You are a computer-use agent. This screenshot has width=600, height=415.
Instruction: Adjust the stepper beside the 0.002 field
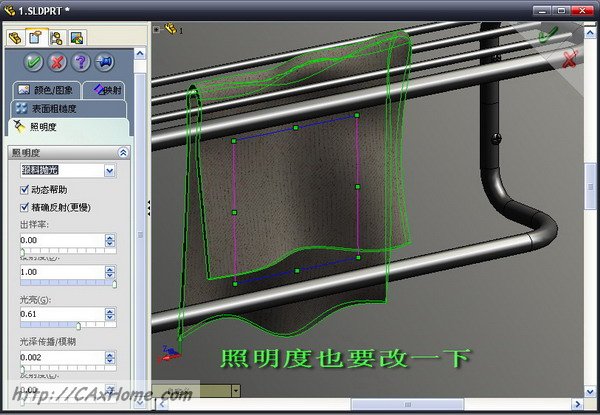coord(110,357)
